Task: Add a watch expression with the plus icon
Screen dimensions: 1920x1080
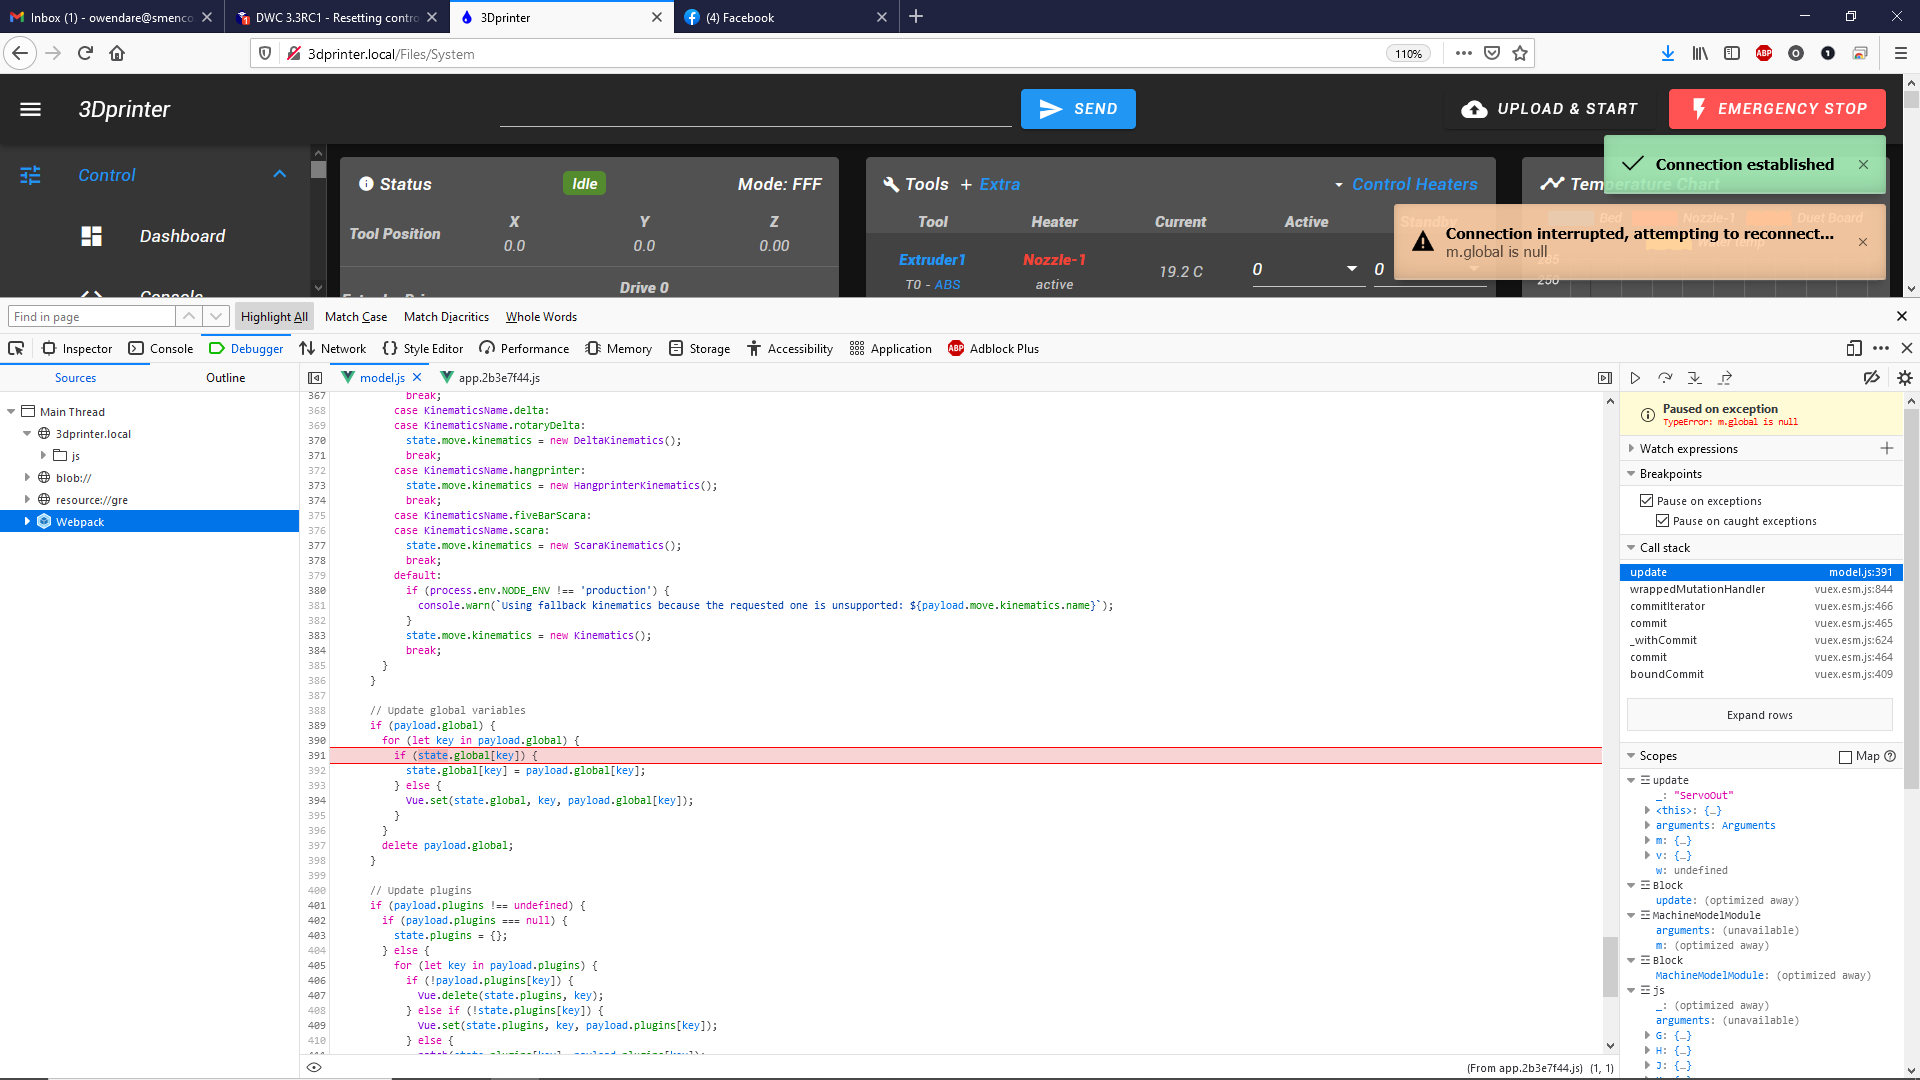Action: pos(1886,449)
